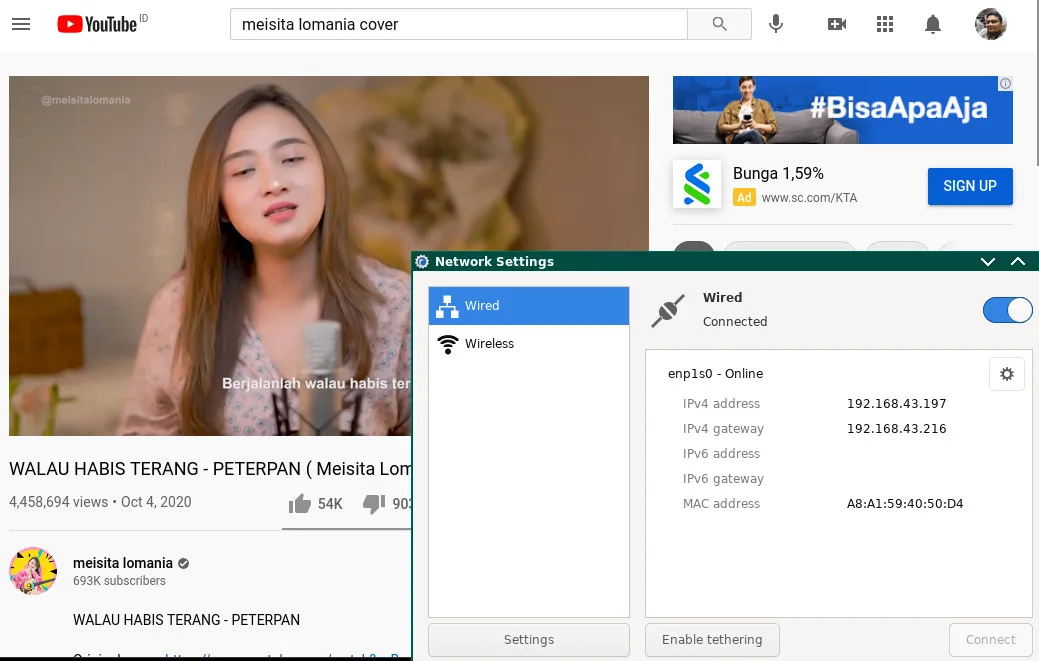This screenshot has height=661, width=1039.
Task: Click the SIGN UP ad button
Action: pyautogui.click(x=970, y=186)
